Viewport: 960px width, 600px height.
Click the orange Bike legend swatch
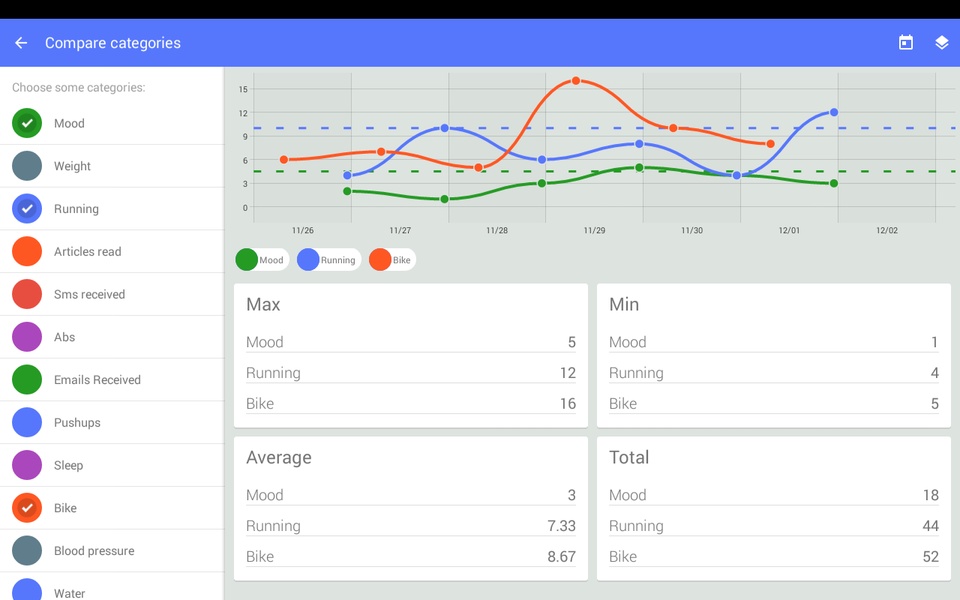pos(380,260)
